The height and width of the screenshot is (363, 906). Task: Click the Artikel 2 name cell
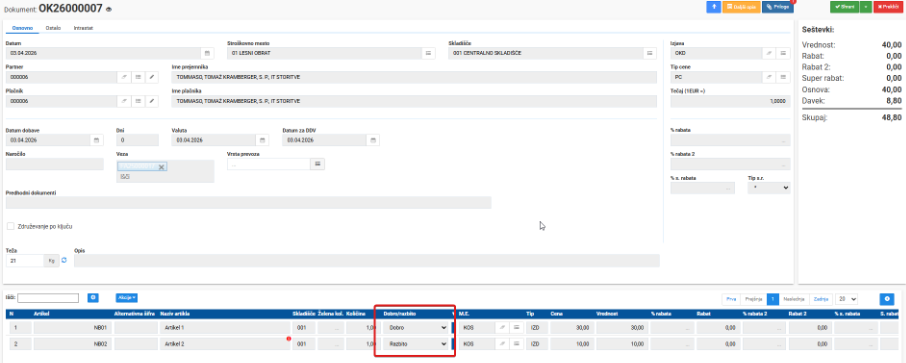point(225,343)
